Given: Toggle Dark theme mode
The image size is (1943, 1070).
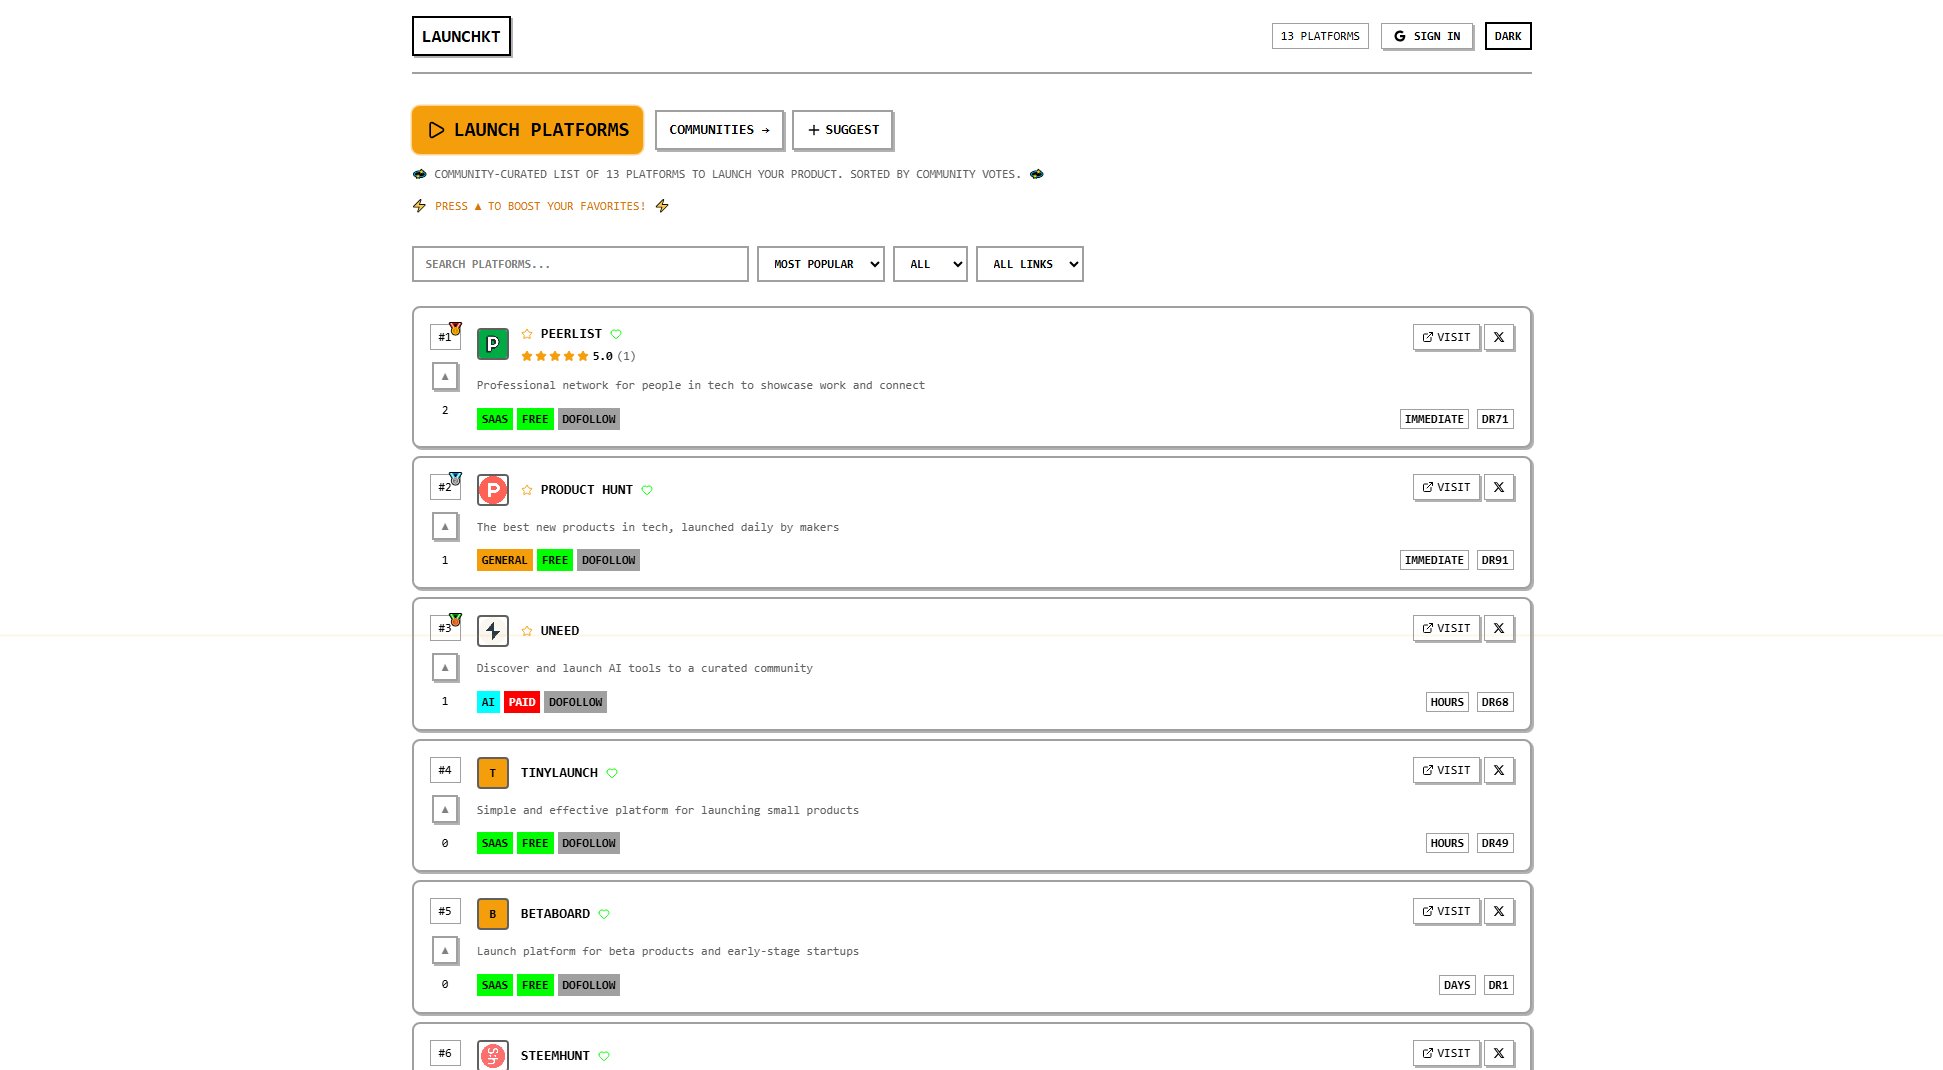Looking at the screenshot, I should click(1508, 36).
